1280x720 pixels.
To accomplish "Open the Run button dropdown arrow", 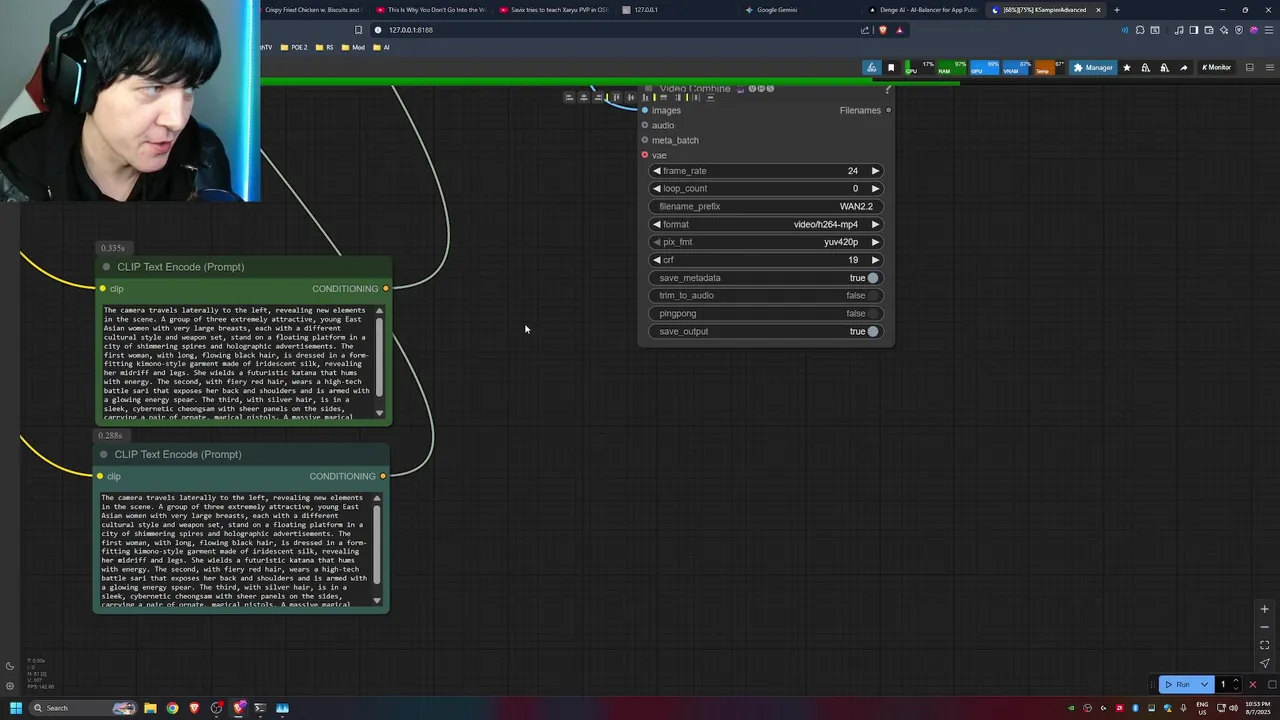I will click(1204, 684).
